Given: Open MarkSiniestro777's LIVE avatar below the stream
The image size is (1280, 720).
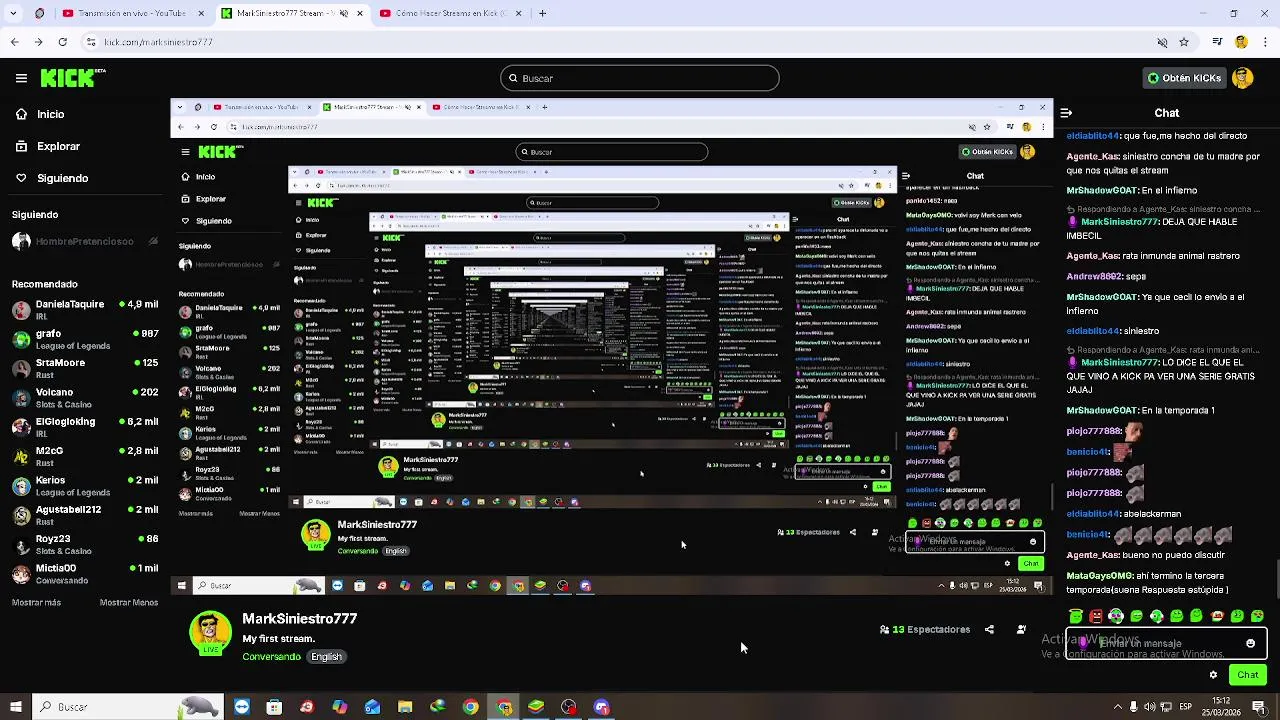Looking at the screenshot, I should point(210,633).
